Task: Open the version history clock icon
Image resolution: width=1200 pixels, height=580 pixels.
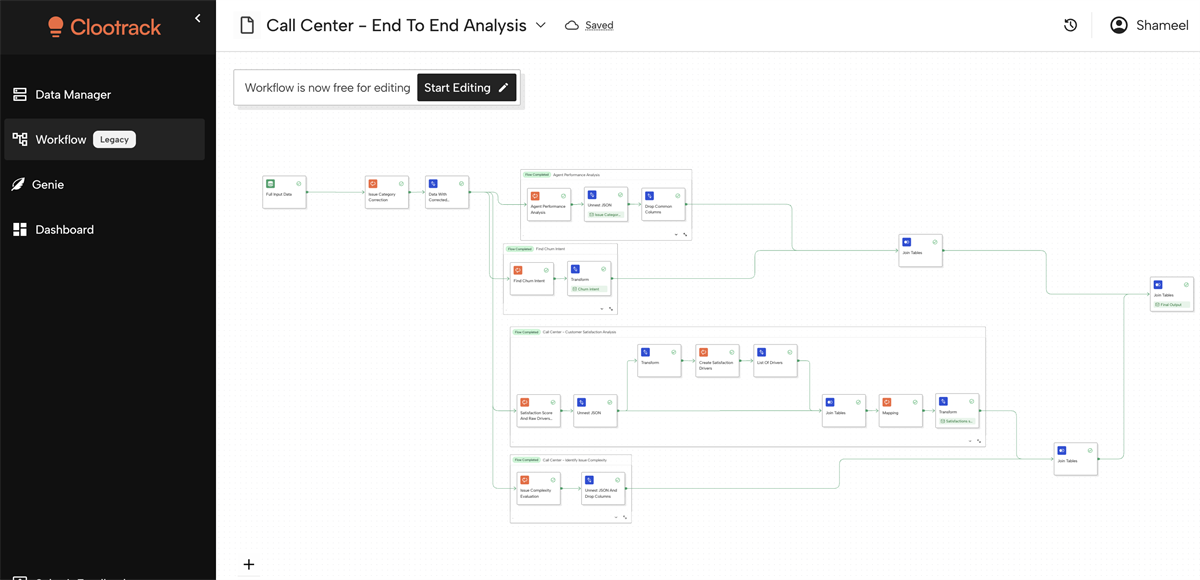Action: click(x=1070, y=25)
